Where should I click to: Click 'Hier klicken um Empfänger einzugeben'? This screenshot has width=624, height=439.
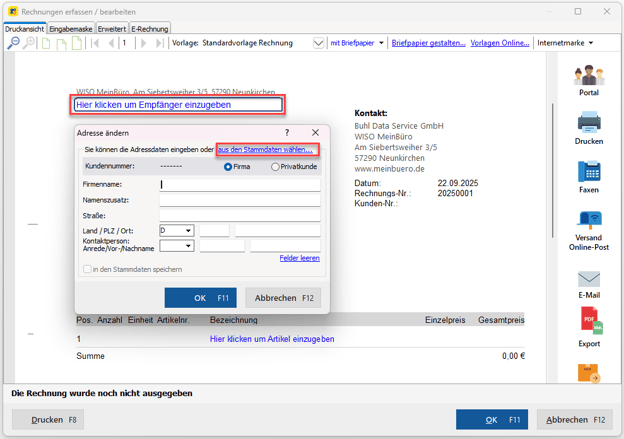pyautogui.click(x=178, y=105)
